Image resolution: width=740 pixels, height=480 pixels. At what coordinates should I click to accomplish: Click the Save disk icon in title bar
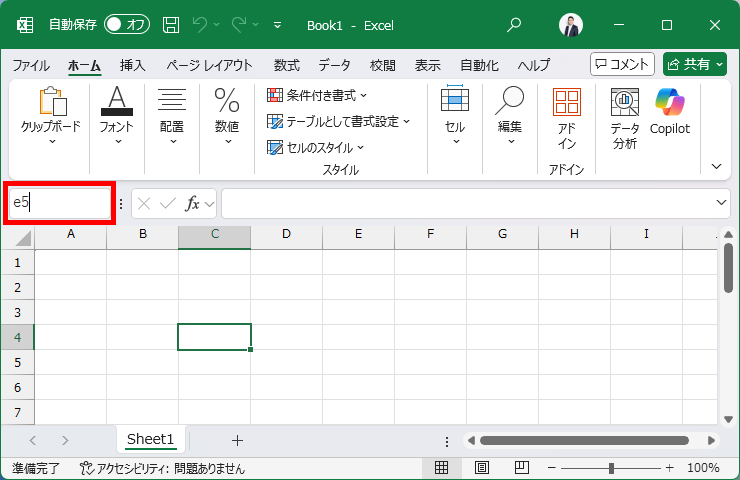point(171,25)
